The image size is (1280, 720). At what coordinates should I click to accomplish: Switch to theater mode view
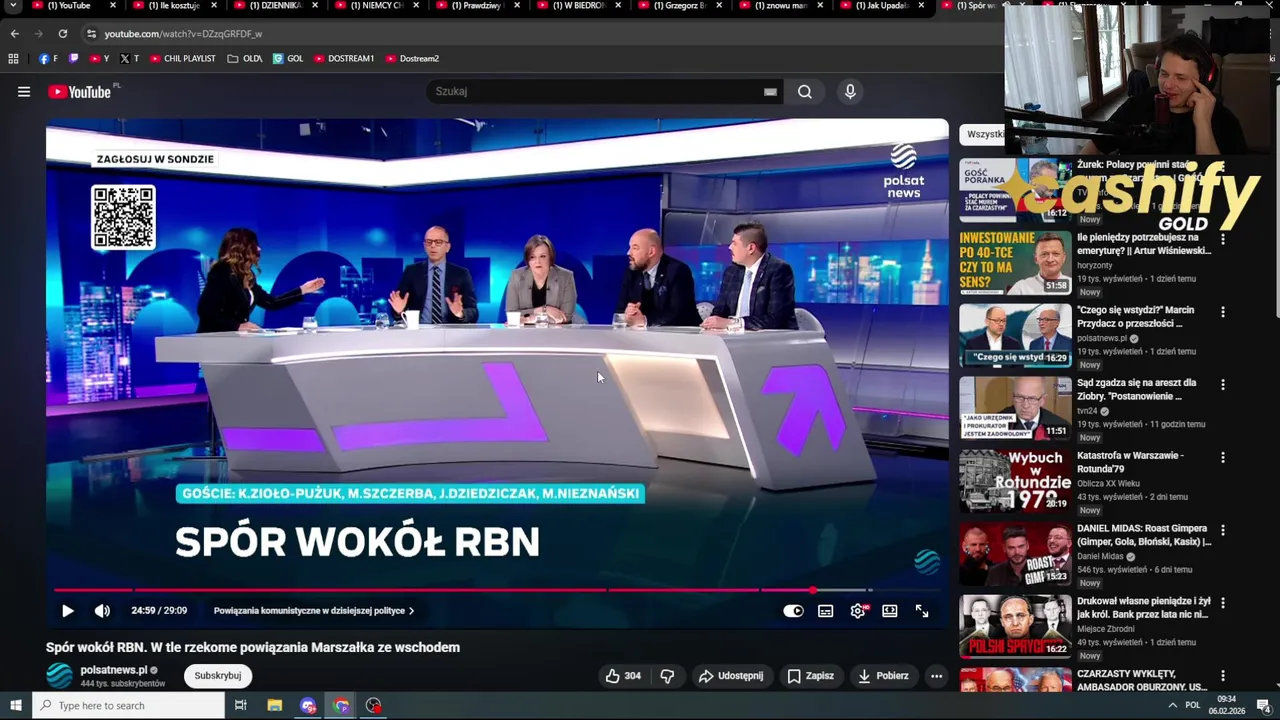pos(890,611)
